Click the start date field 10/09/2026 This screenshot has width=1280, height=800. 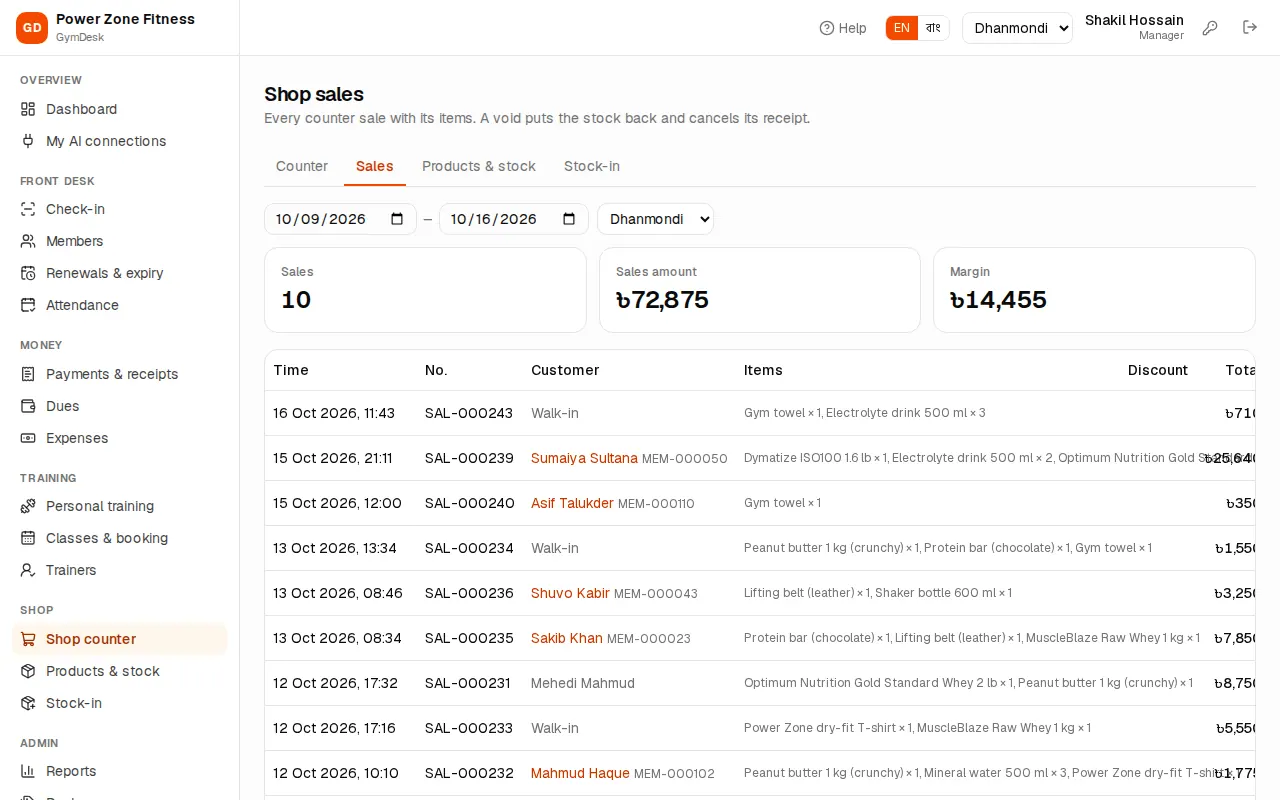click(340, 219)
